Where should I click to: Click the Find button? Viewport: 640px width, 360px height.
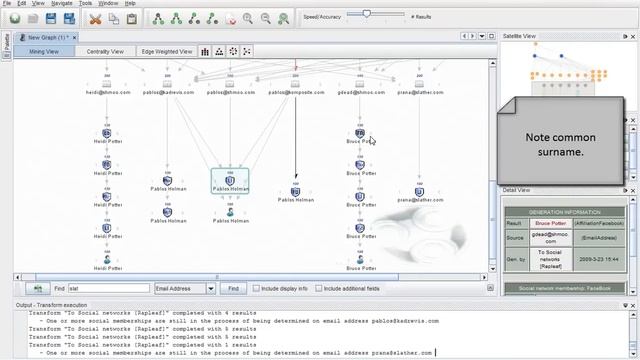pyautogui.click(x=233, y=289)
